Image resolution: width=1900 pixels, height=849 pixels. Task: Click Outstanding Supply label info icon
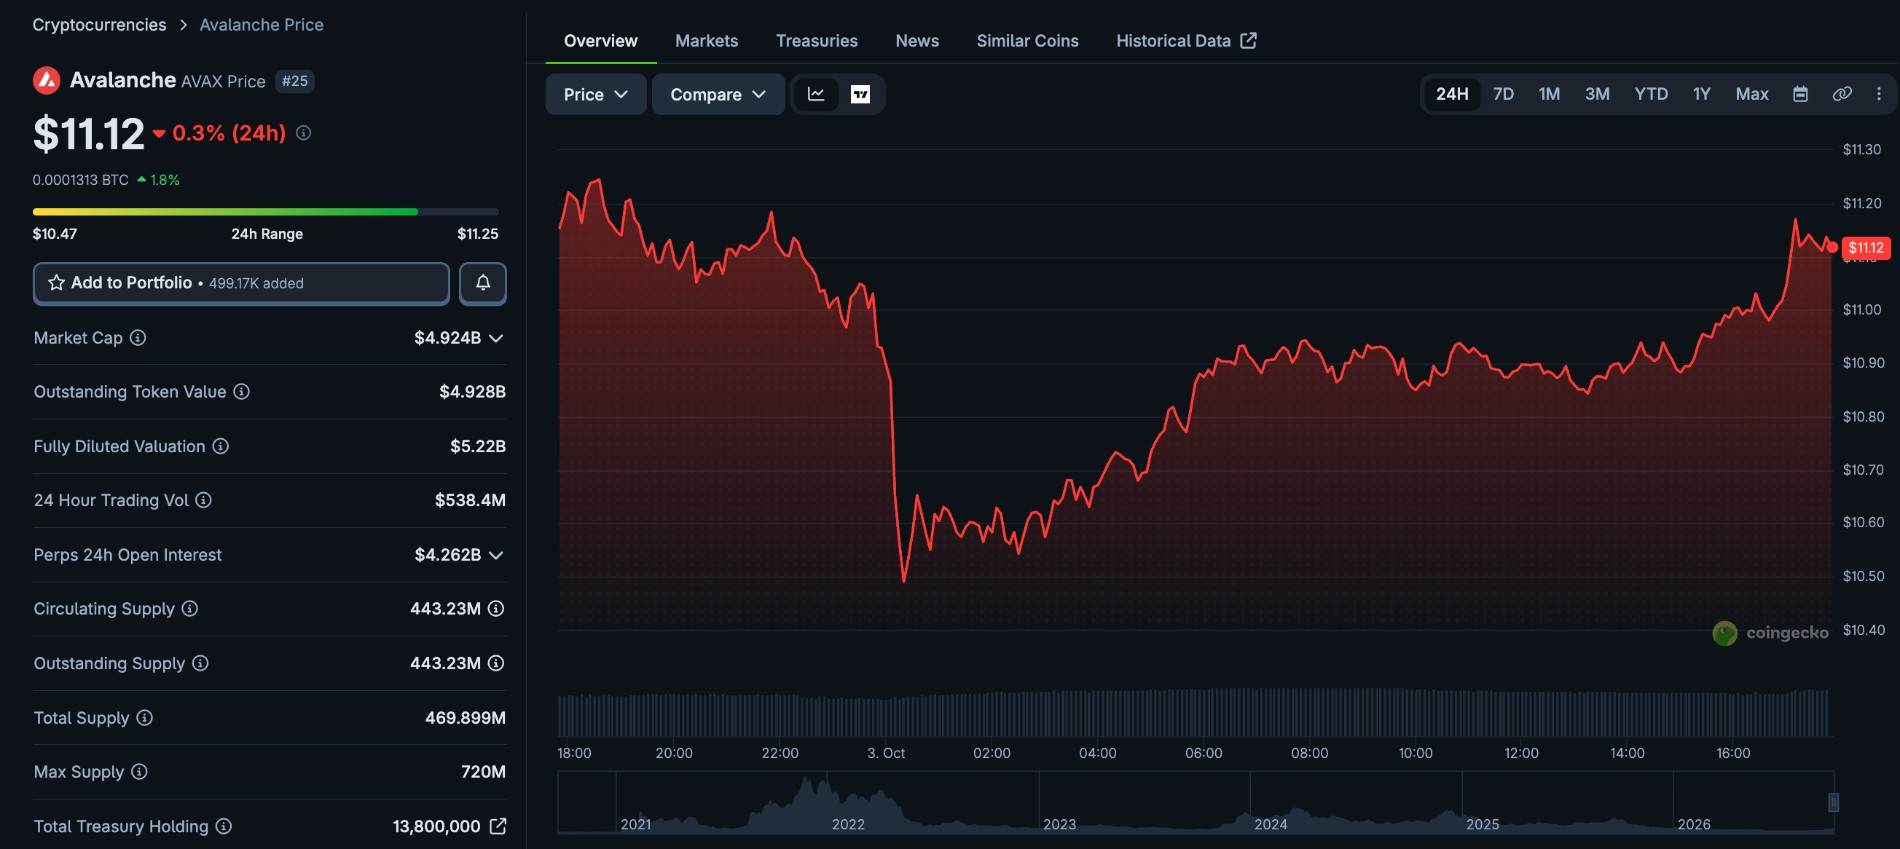point(201,663)
